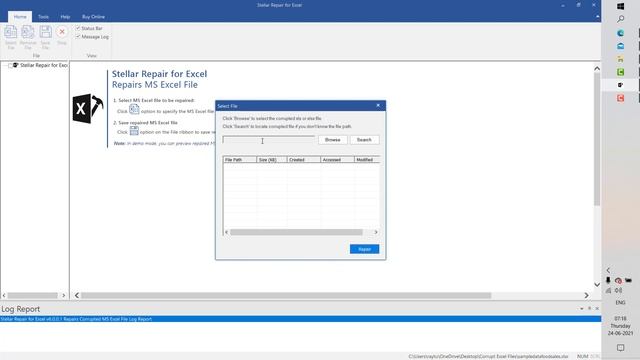Open the red recorder taskbar icon
640x360 pixels.
(x=620, y=98)
